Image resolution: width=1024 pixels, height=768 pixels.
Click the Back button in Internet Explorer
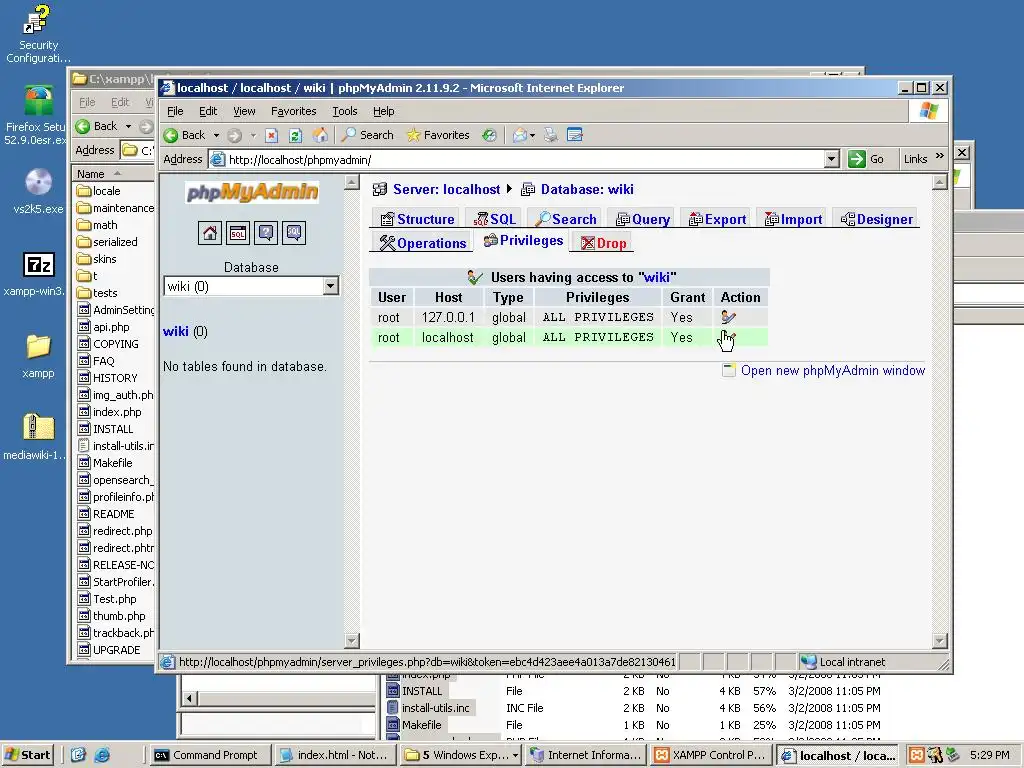point(185,135)
